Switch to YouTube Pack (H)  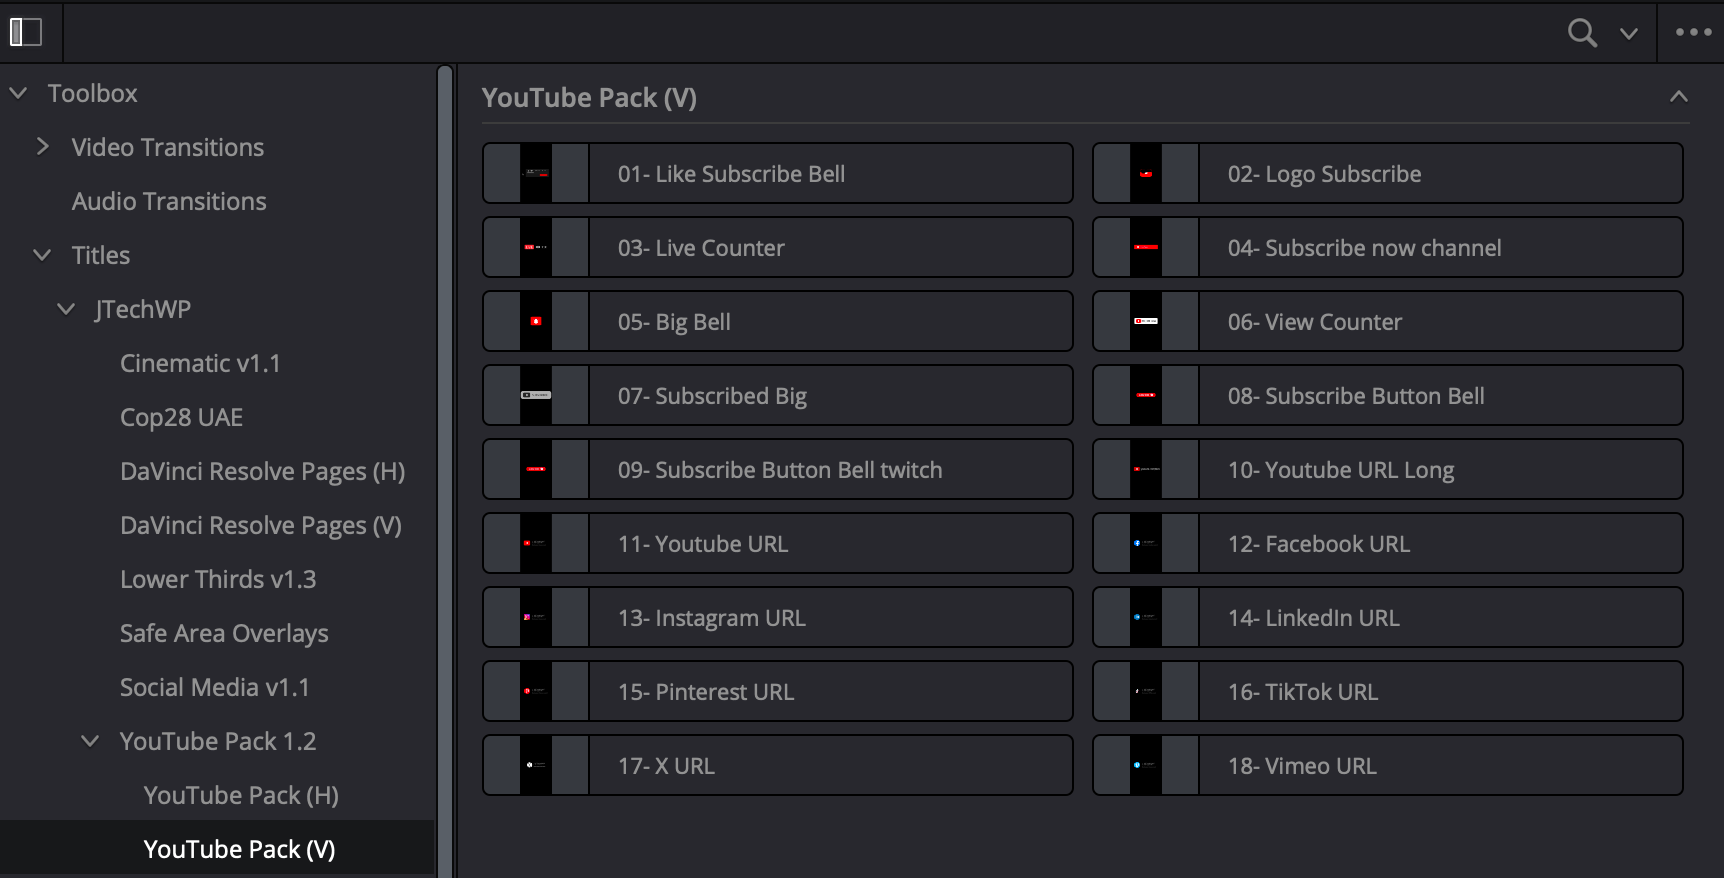point(240,794)
